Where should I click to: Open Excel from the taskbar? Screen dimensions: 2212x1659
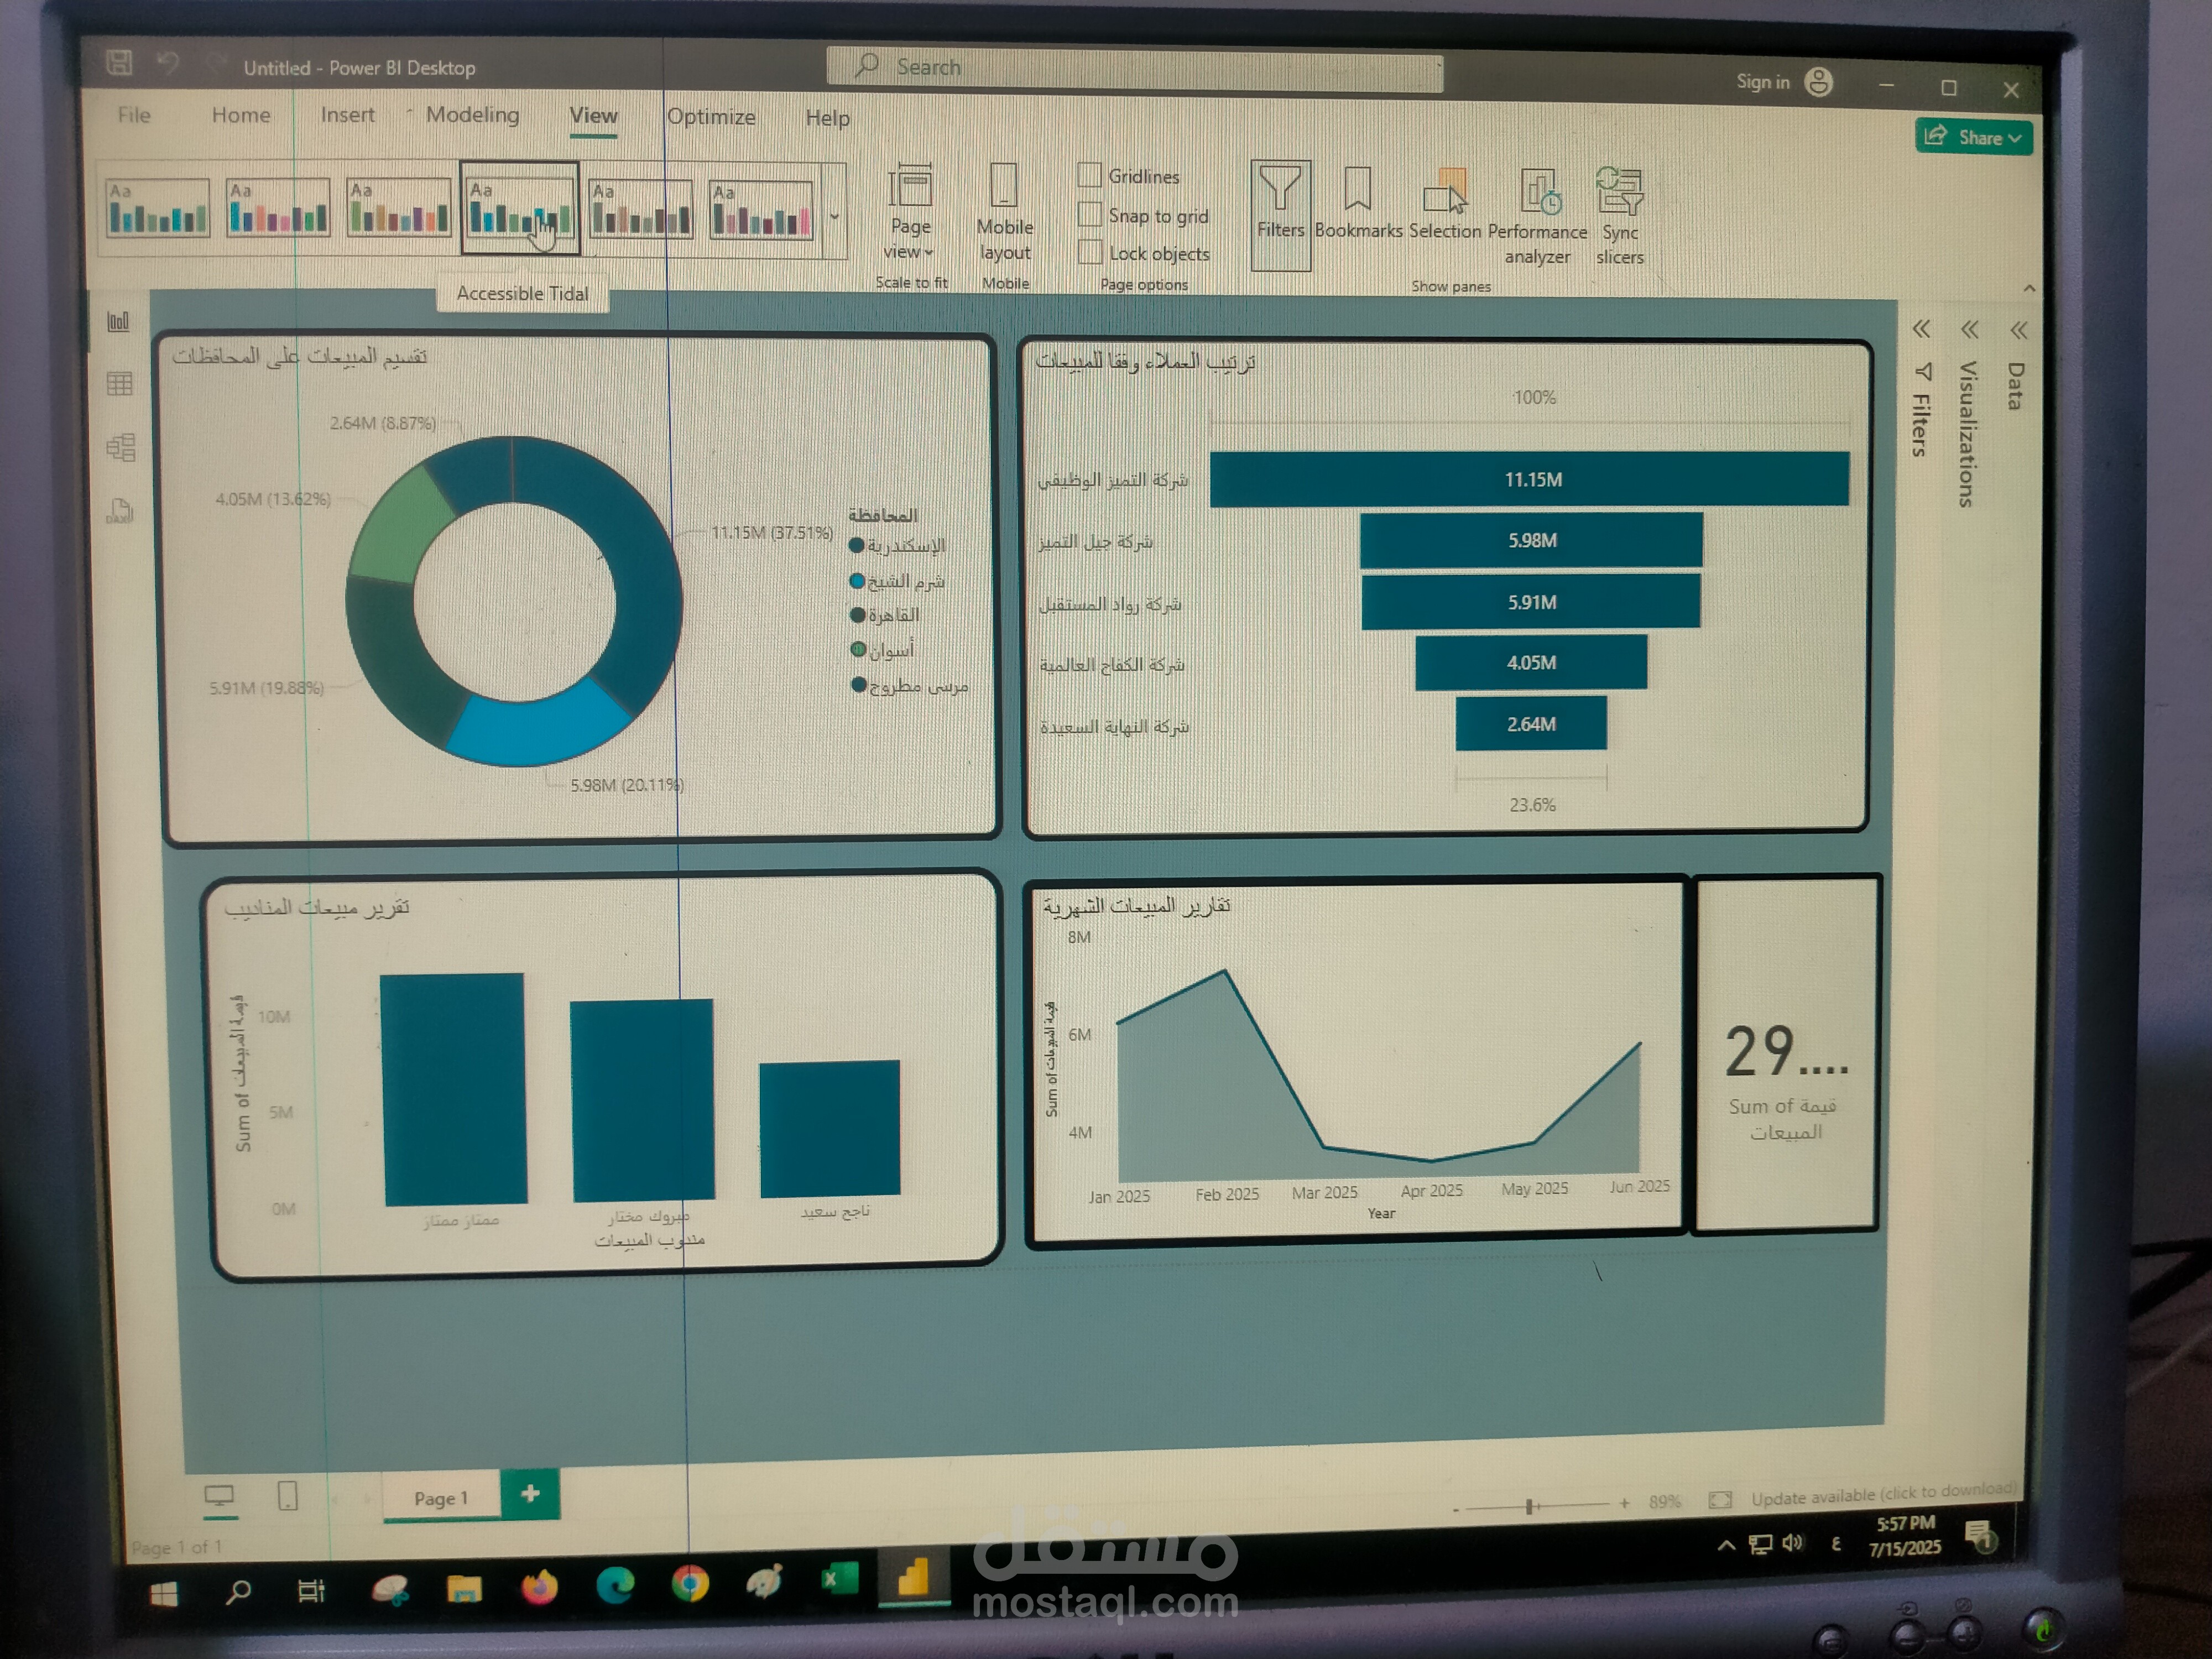(839, 1580)
